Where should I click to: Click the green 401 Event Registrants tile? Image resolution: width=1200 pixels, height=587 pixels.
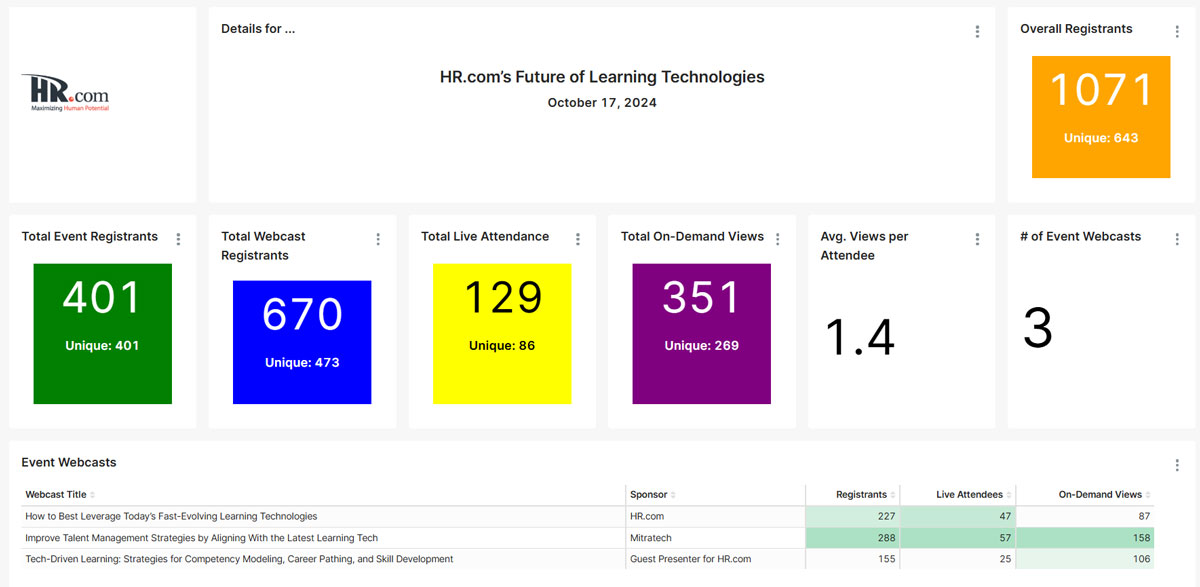[102, 334]
